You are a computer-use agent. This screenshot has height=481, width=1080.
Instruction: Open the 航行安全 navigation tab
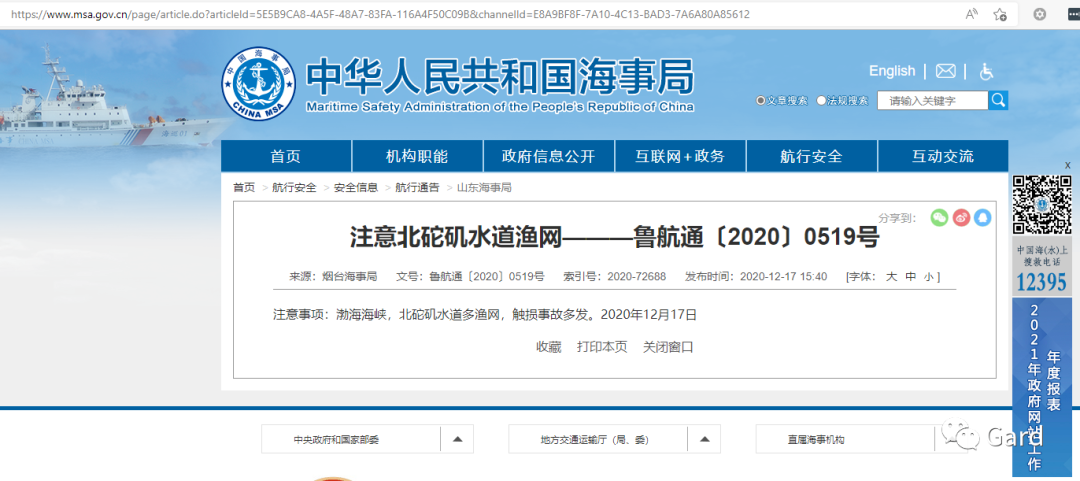[x=811, y=156]
